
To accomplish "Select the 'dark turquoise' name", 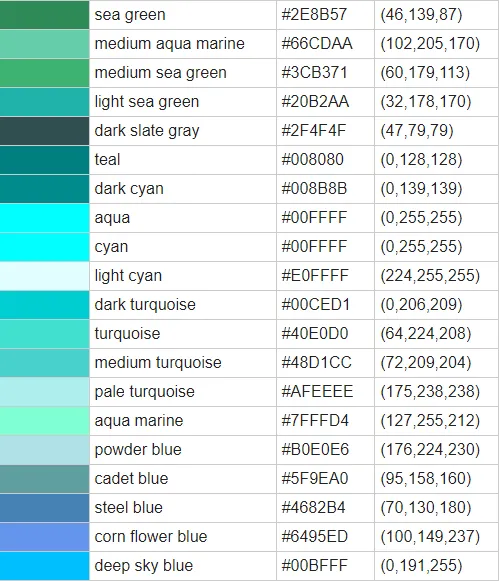I will tap(145, 305).
